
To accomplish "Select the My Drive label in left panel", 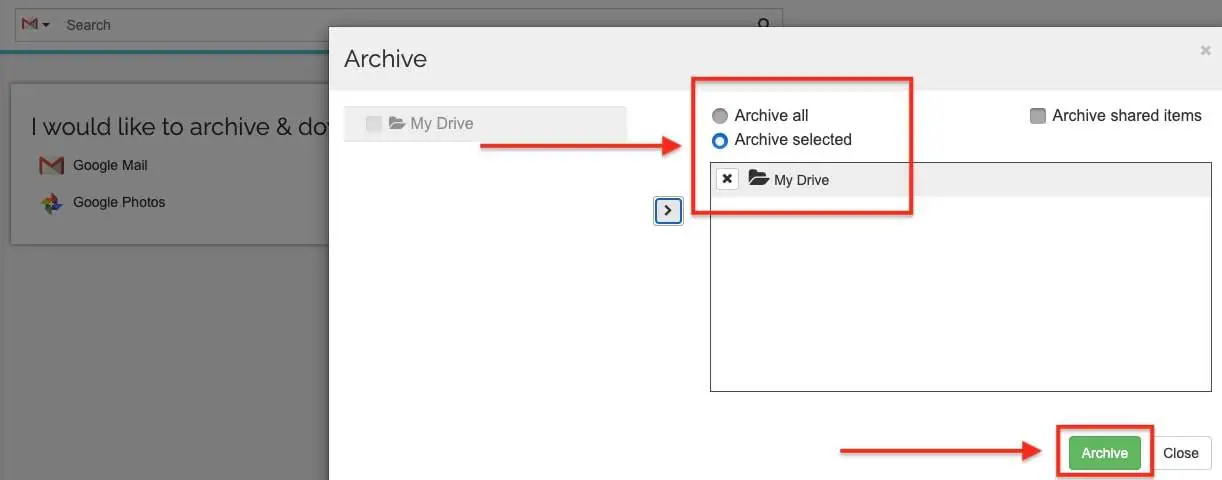I will 442,124.
